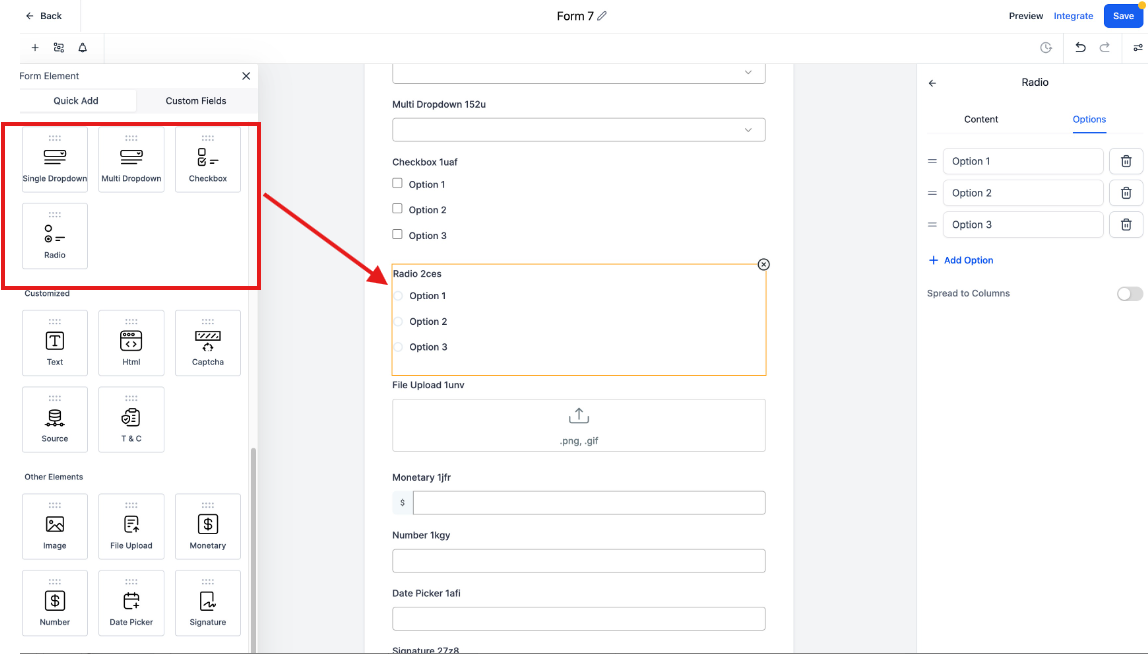
Task: Remove the Radio 2ces field
Action: pos(764,264)
